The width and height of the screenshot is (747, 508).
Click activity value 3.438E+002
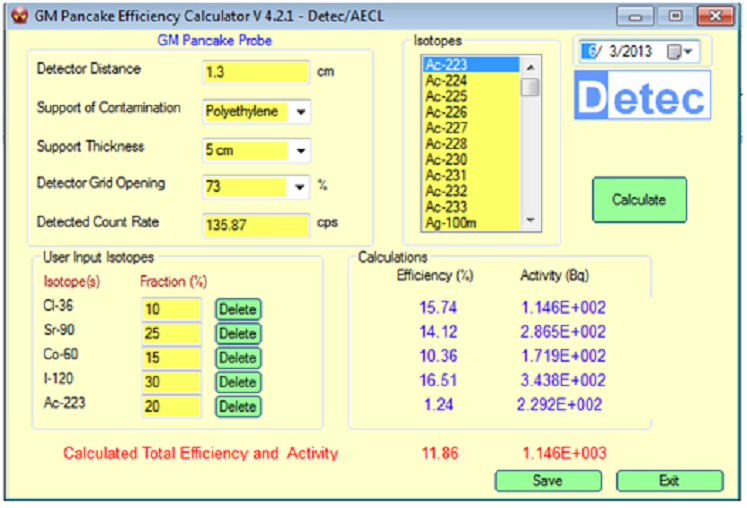point(563,381)
